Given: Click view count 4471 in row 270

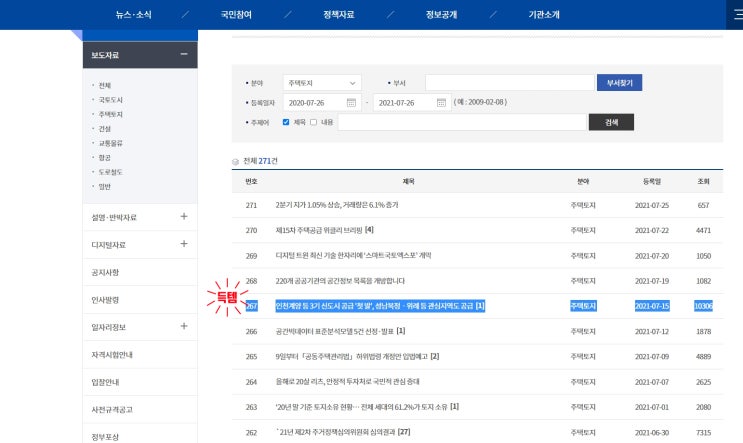Looking at the screenshot, I should [703, 230].
